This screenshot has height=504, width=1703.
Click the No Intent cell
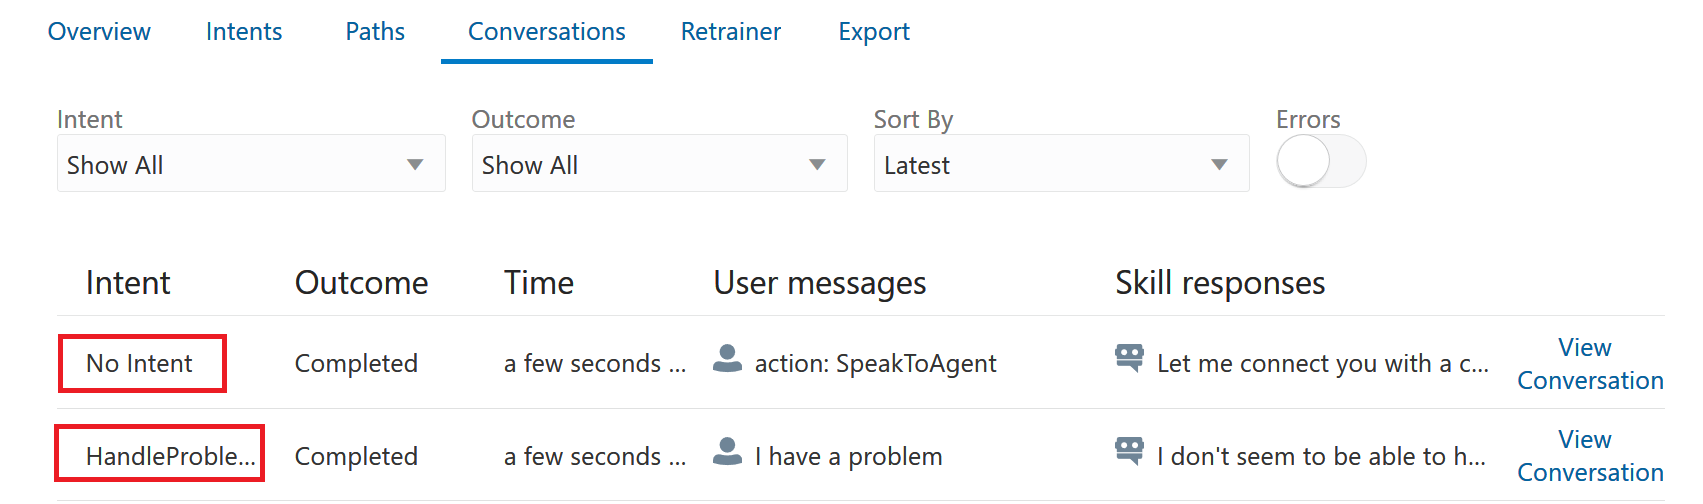click(142, 363)
